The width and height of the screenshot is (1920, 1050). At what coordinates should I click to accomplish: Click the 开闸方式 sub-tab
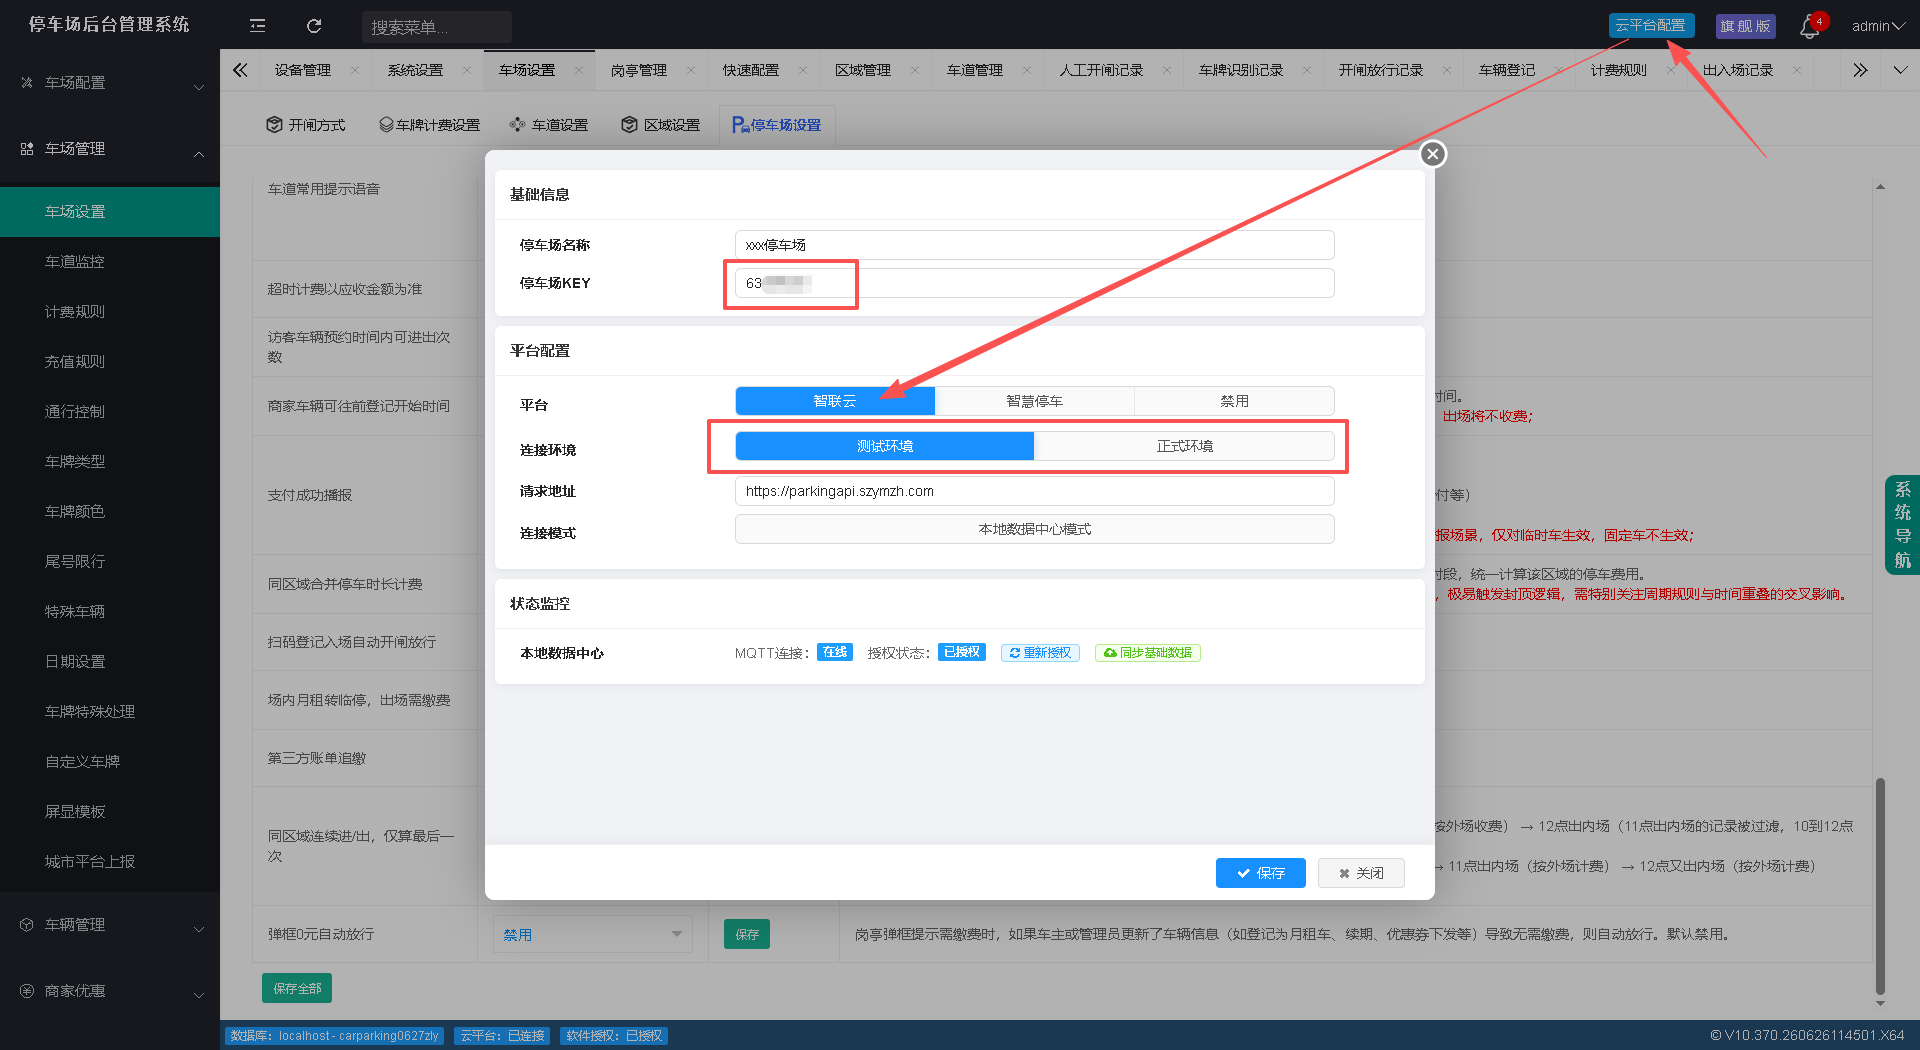[x=306, y=125]
